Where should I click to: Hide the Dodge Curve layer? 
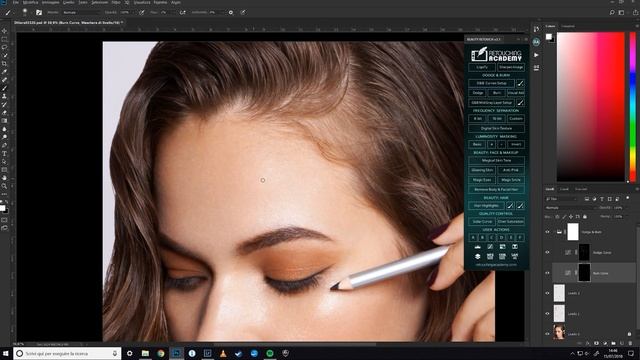click(547, 252)
